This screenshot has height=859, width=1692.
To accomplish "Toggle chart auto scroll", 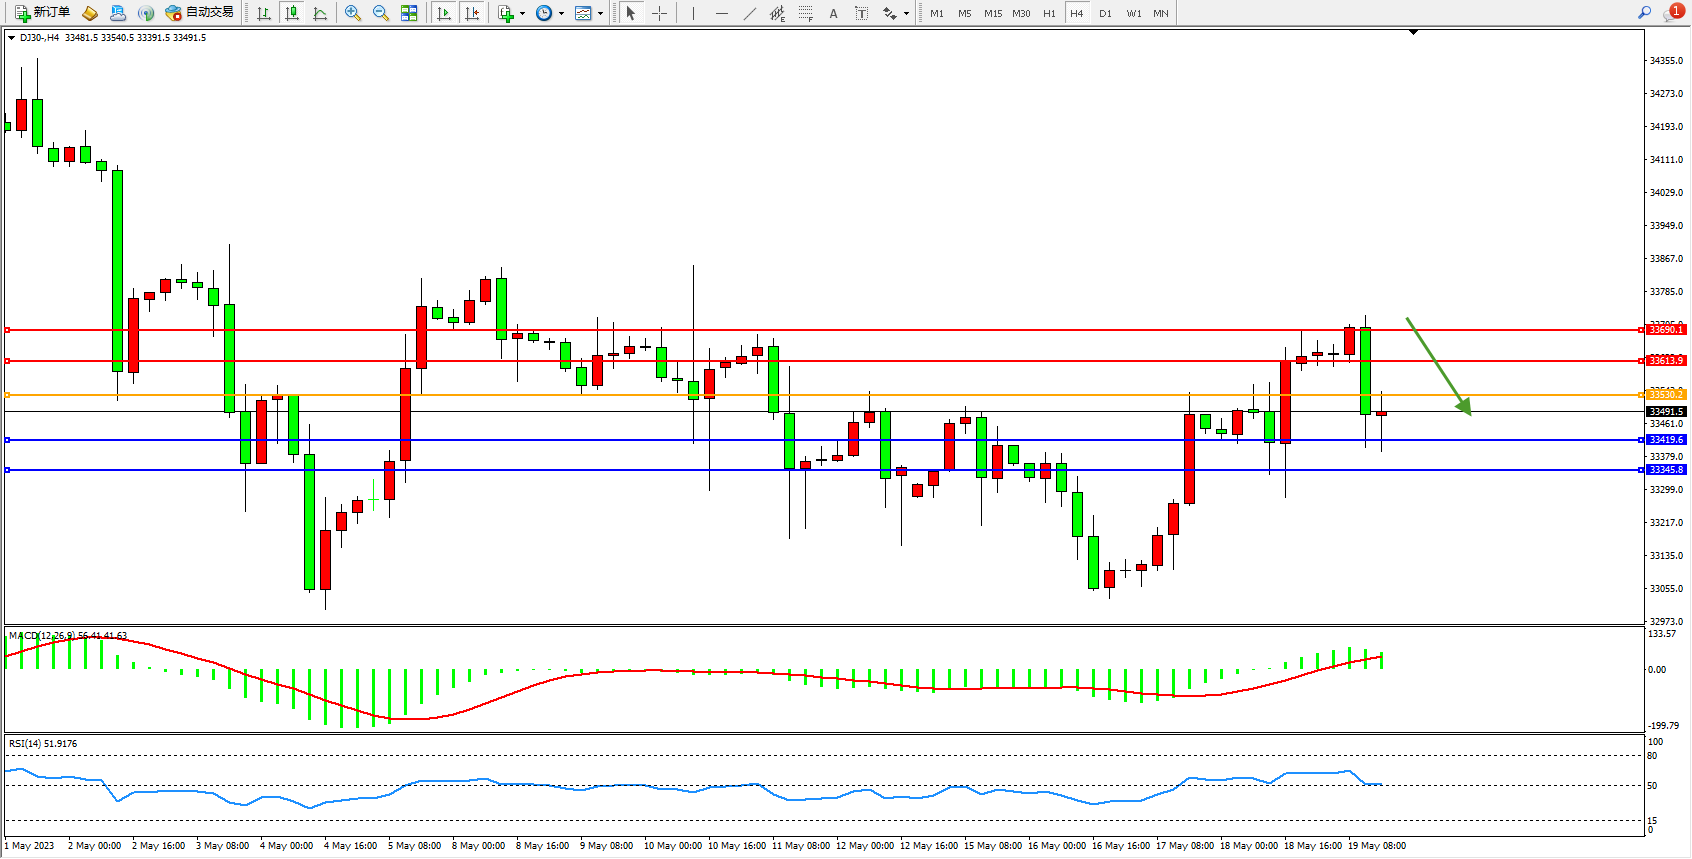I will pyautogui.click(x=444, y=13).
